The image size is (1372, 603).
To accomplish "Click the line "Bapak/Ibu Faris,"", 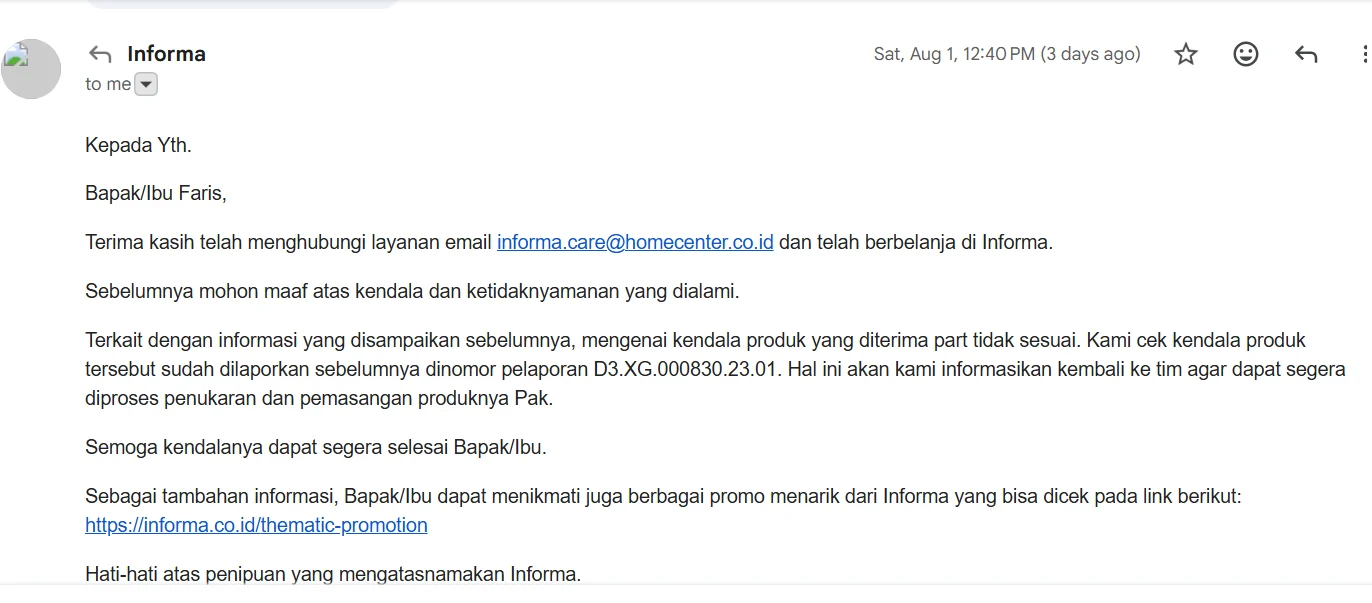I will coord(156,193).
